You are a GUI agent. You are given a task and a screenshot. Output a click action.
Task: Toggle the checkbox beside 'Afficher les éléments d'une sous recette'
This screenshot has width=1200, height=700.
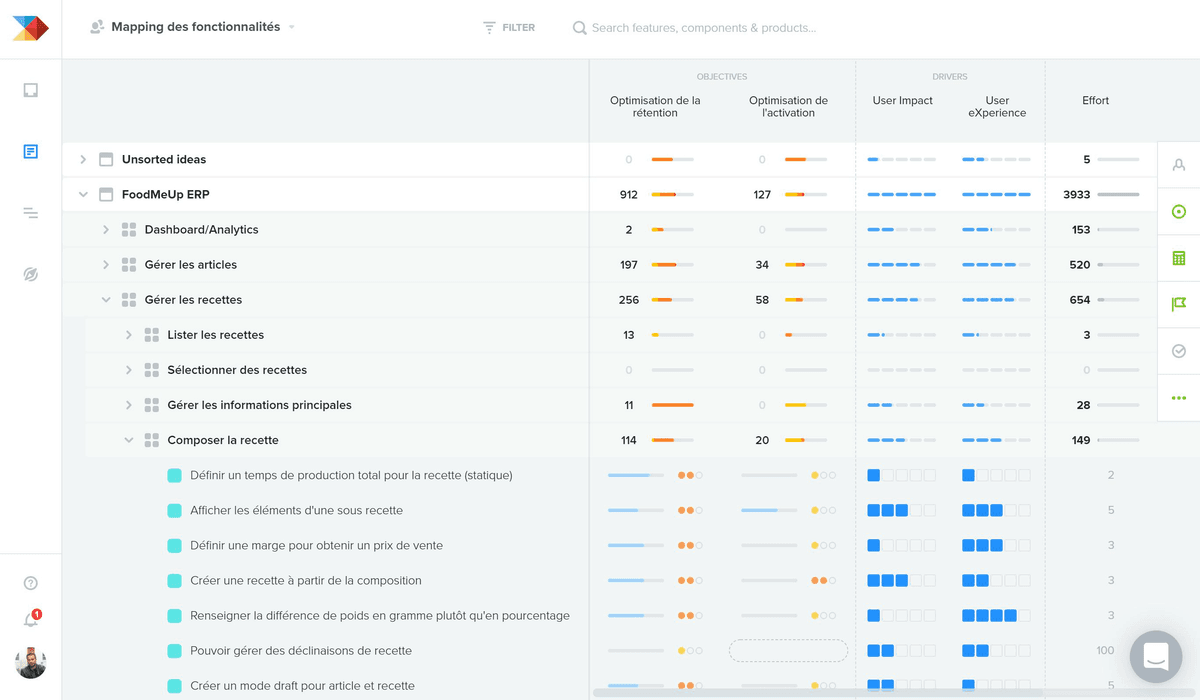click(x=176, y=510)
